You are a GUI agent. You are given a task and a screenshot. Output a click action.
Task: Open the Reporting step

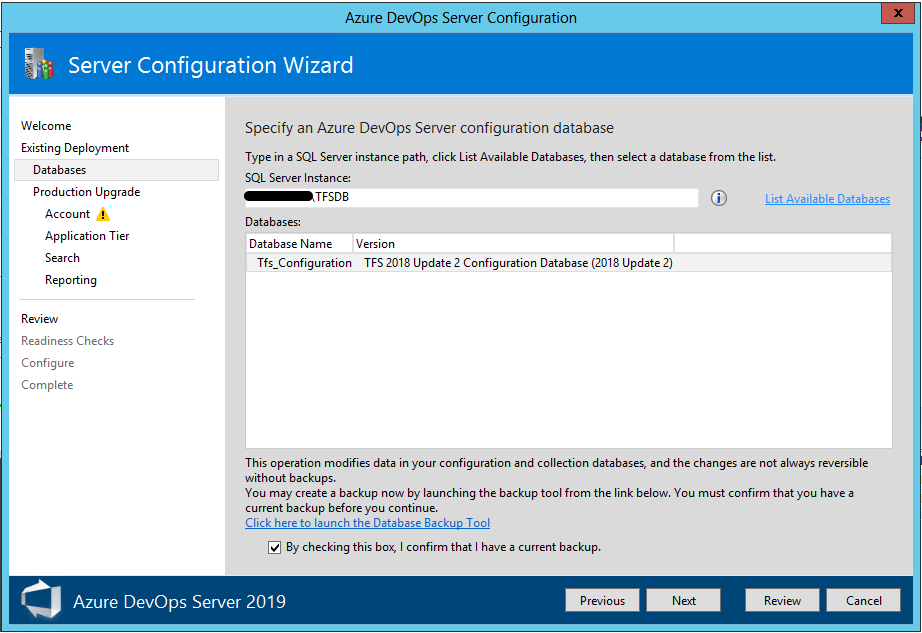(x=70, y=279)
